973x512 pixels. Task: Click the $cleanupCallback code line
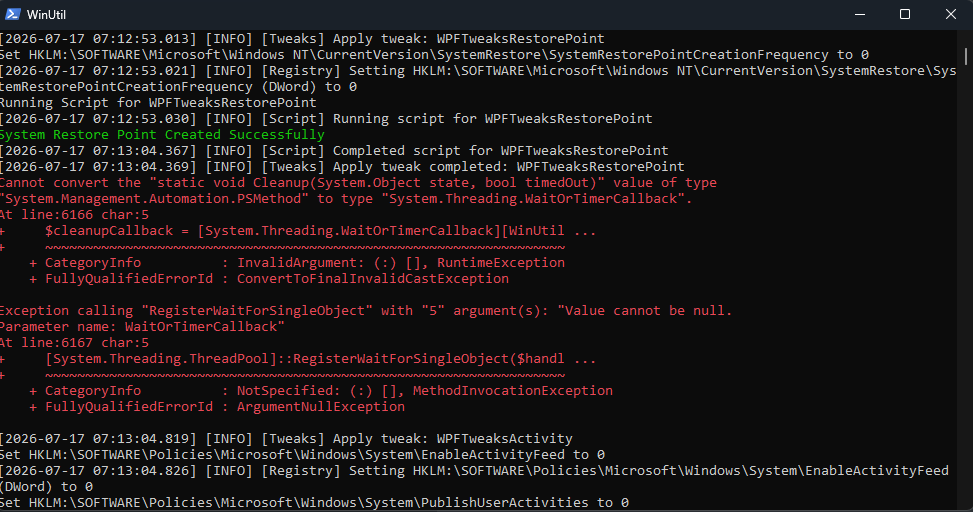320,231
